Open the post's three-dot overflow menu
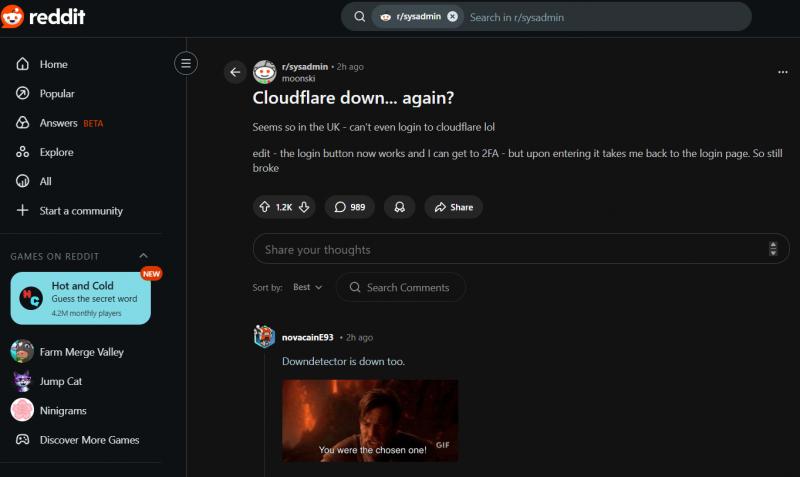The height and width of the screenshot is (477, 800). point(782,72)
